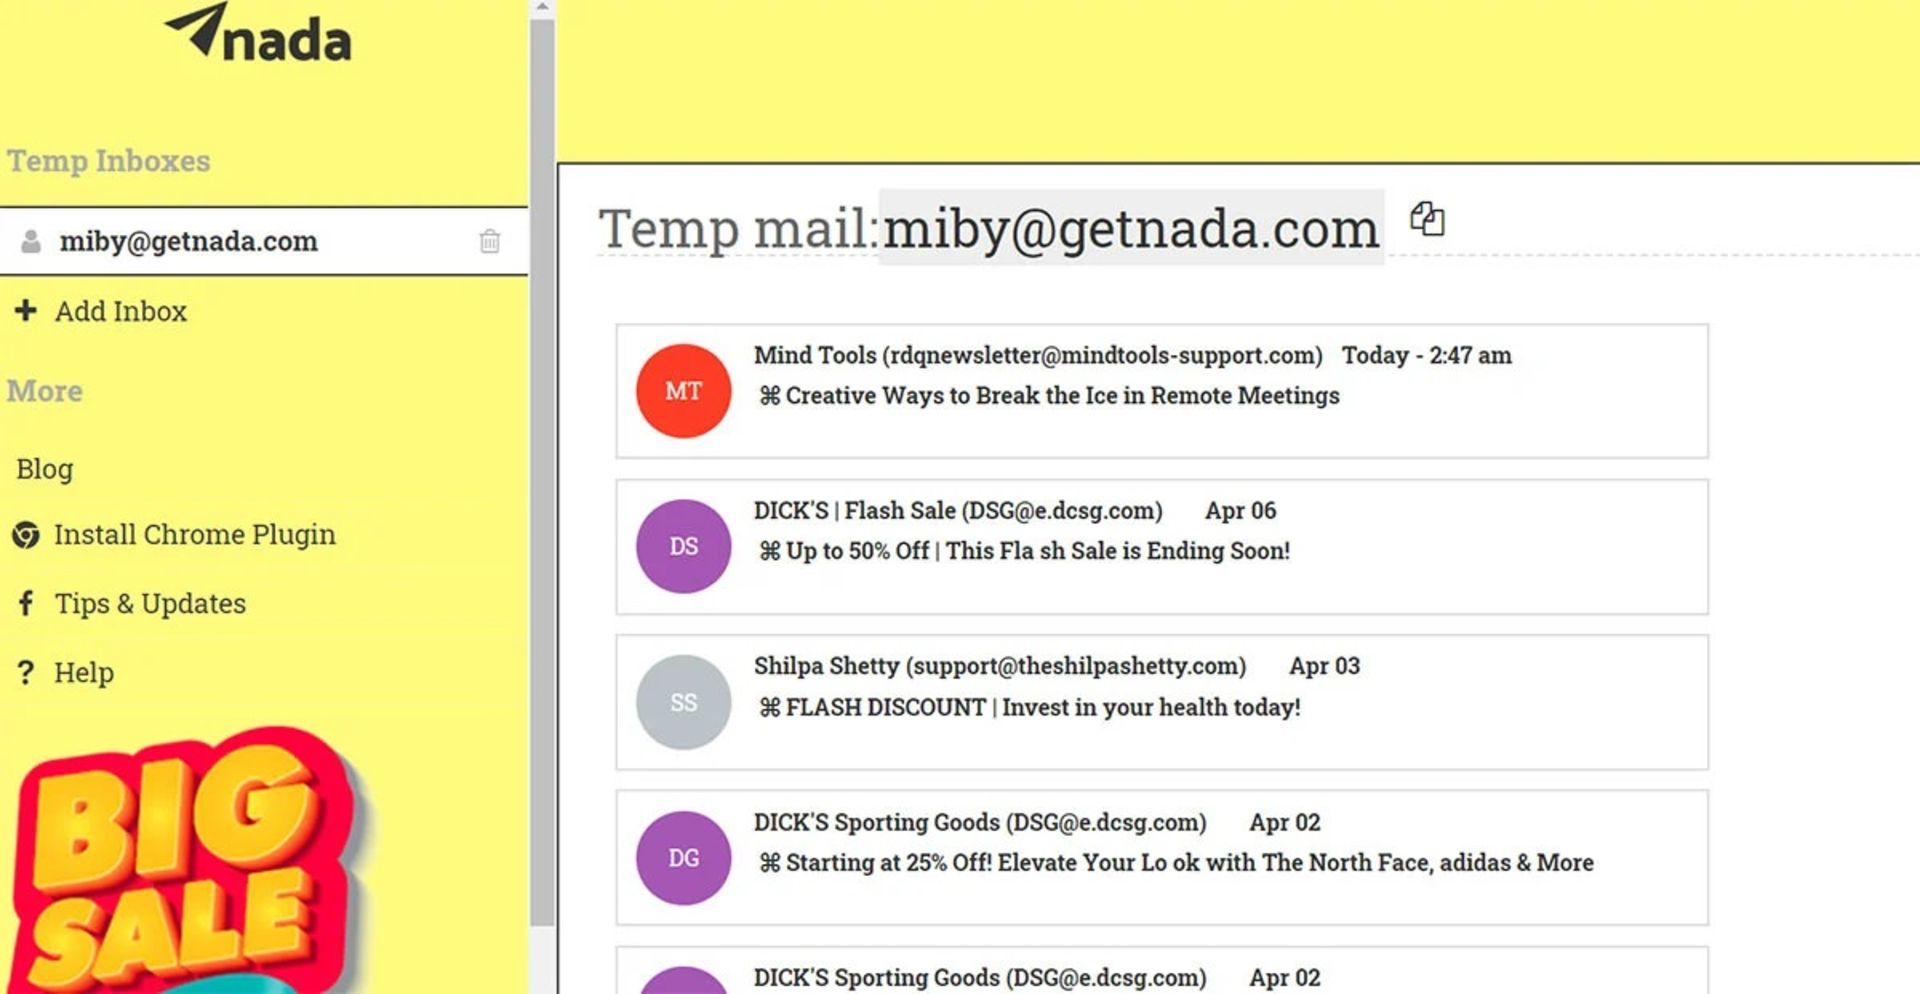Click the scrollbar up arrow
Image resolution: width=1920 pixels, height=994 pixels.
[542, 8]
